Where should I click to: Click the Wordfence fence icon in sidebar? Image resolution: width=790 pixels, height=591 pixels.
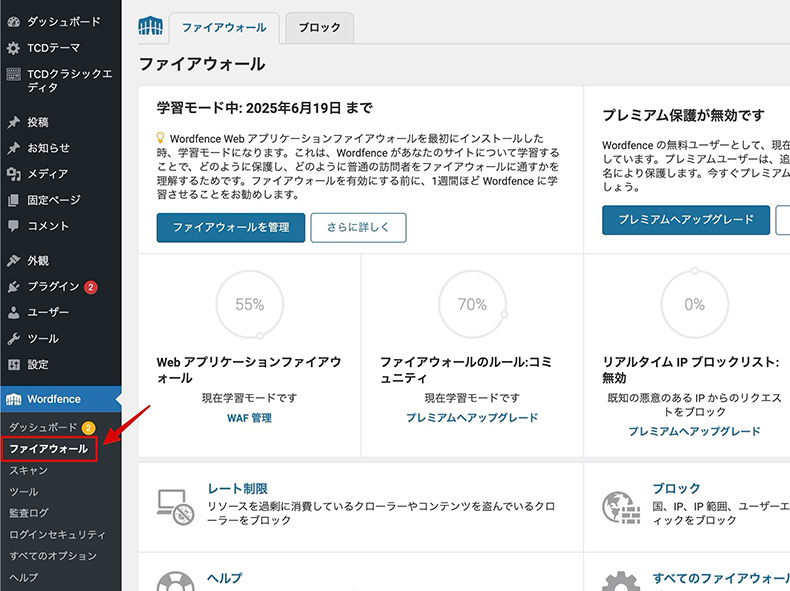tap(14, 400)
